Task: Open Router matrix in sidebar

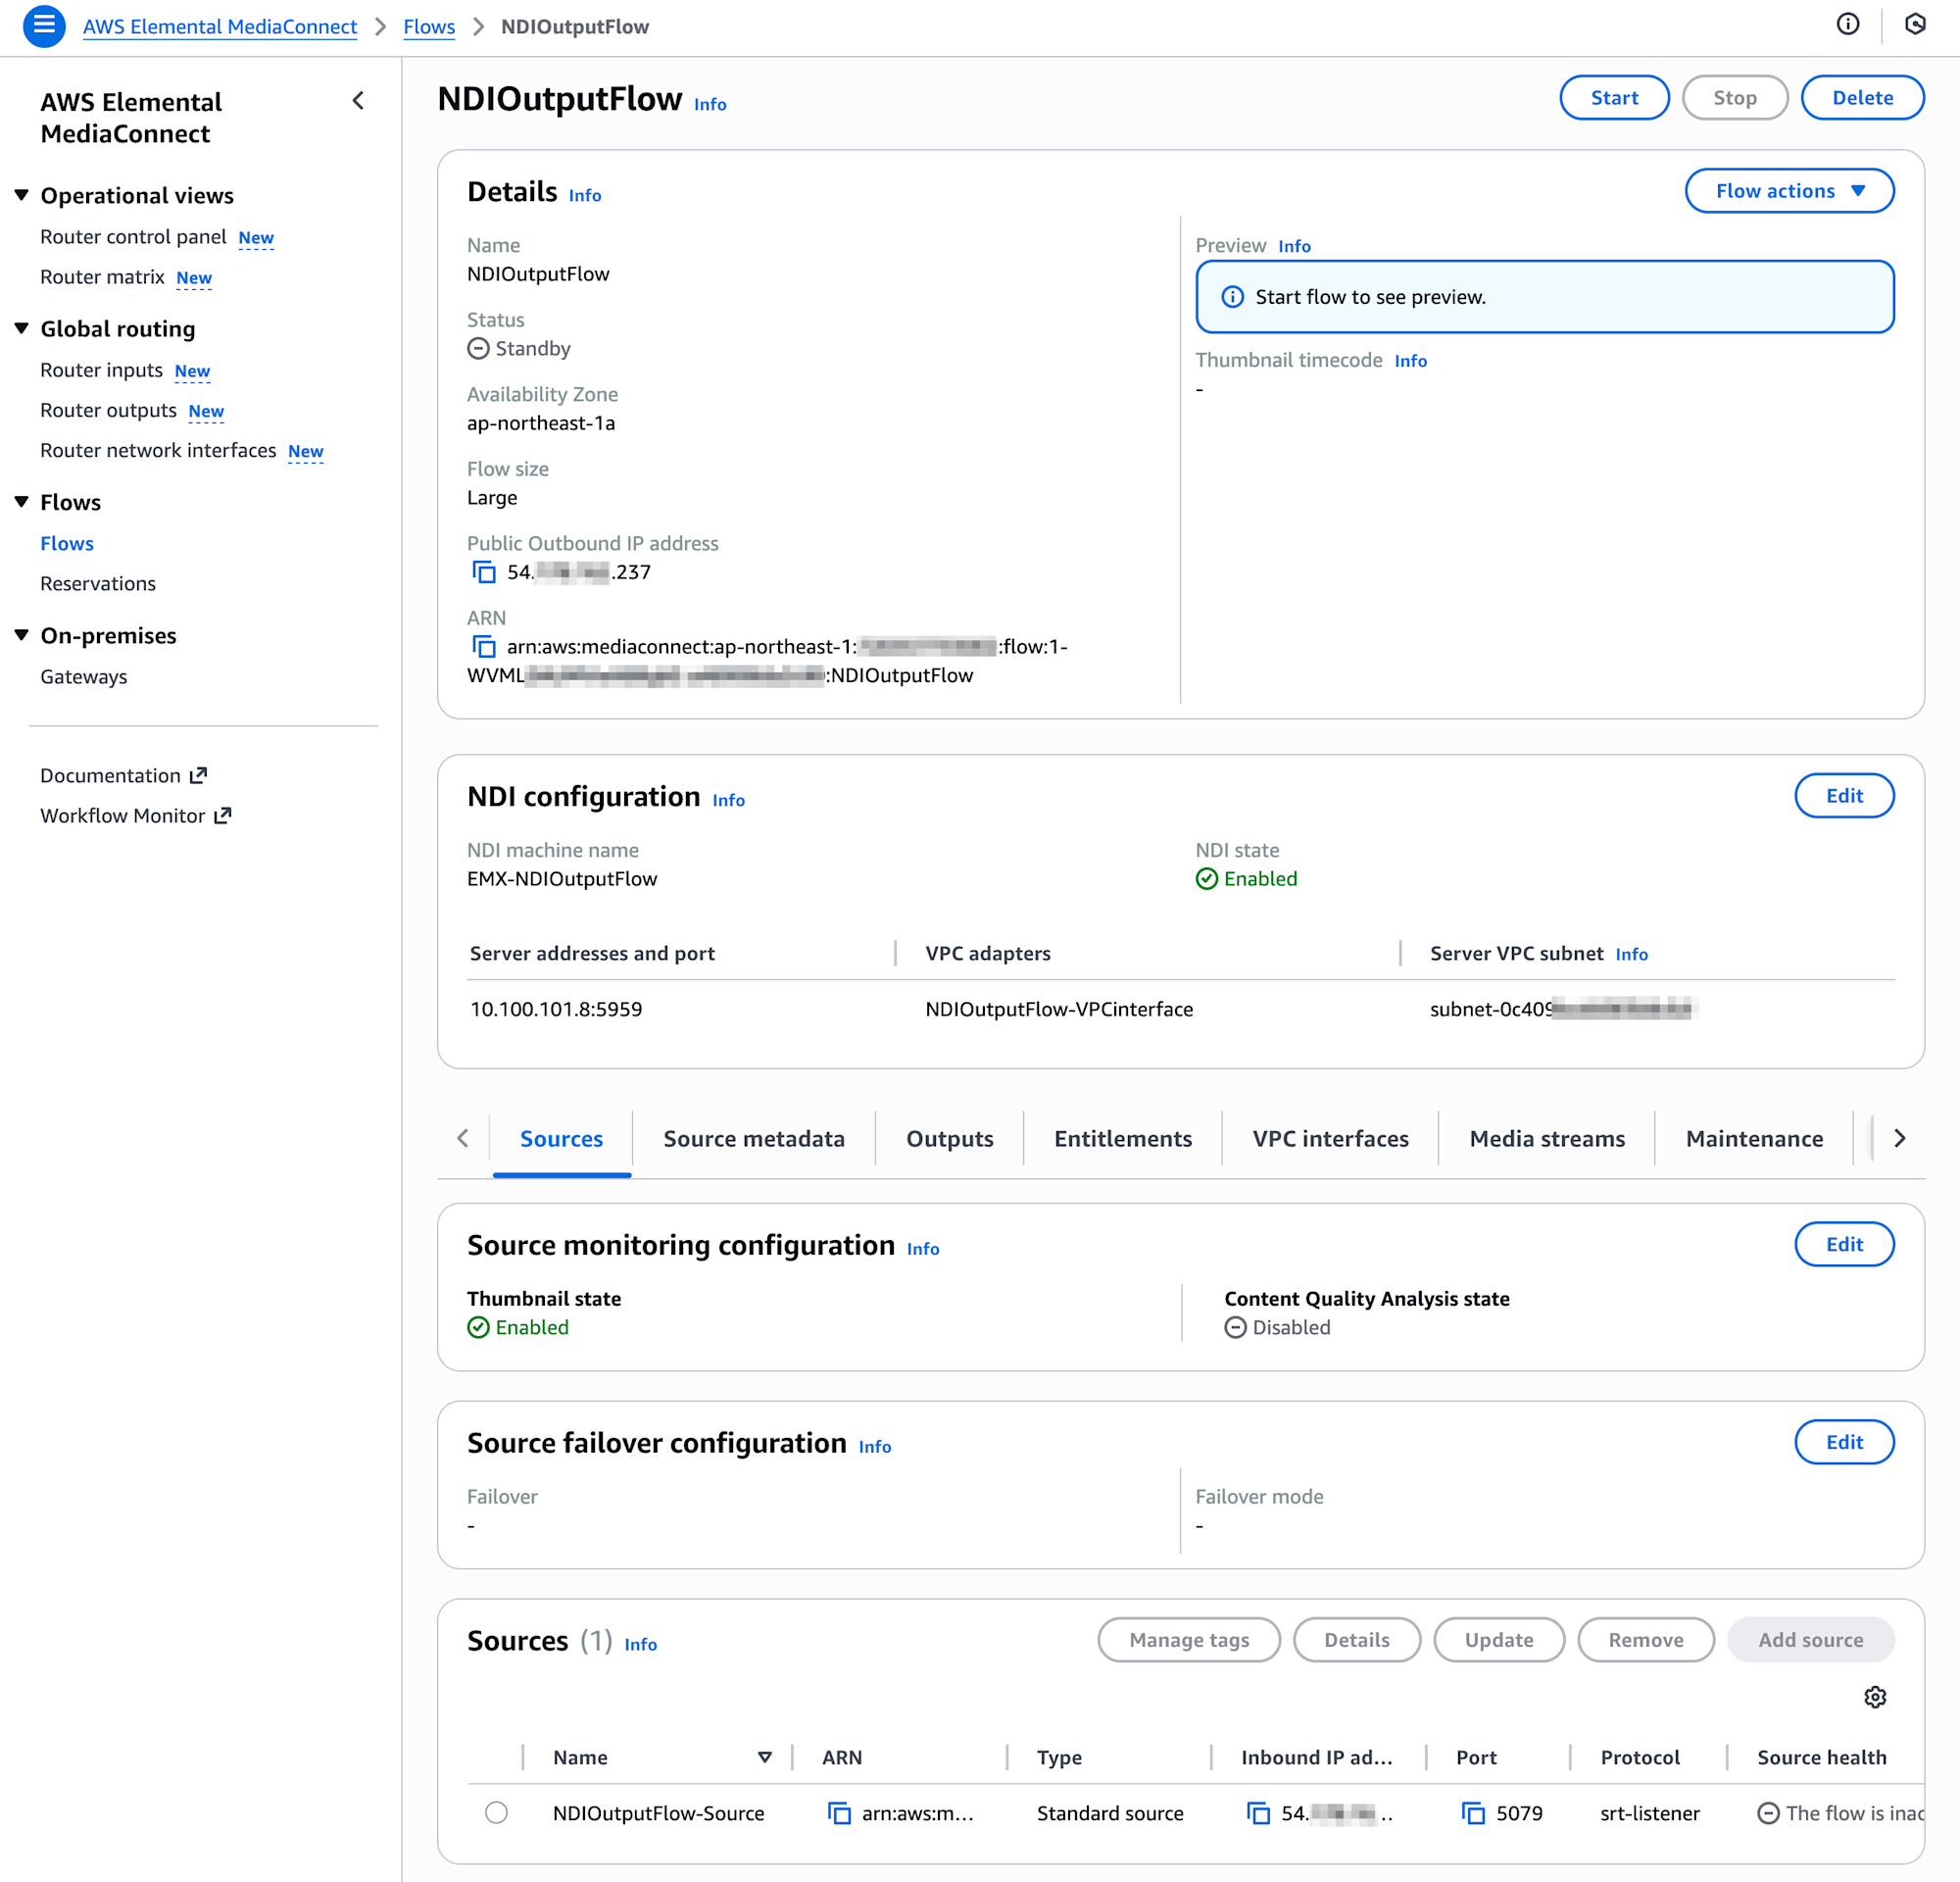Action: tap(102, 277)
